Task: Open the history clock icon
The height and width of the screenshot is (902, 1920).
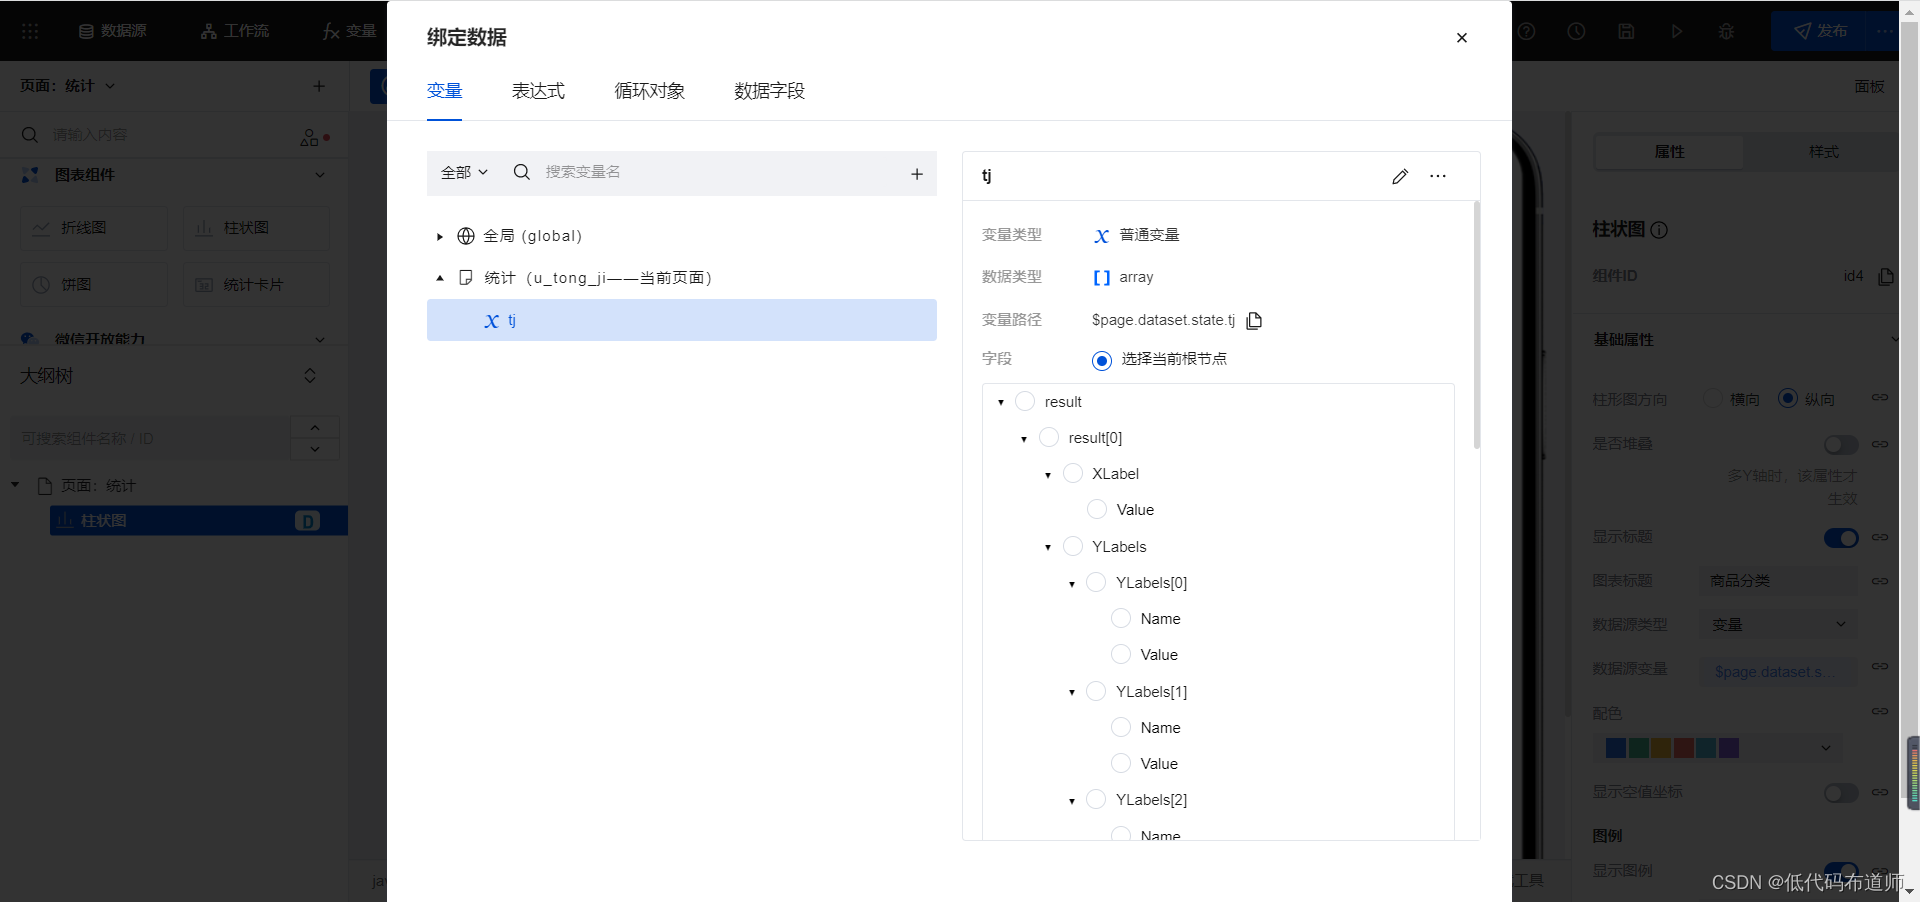Action: (x=1576, y=31)
